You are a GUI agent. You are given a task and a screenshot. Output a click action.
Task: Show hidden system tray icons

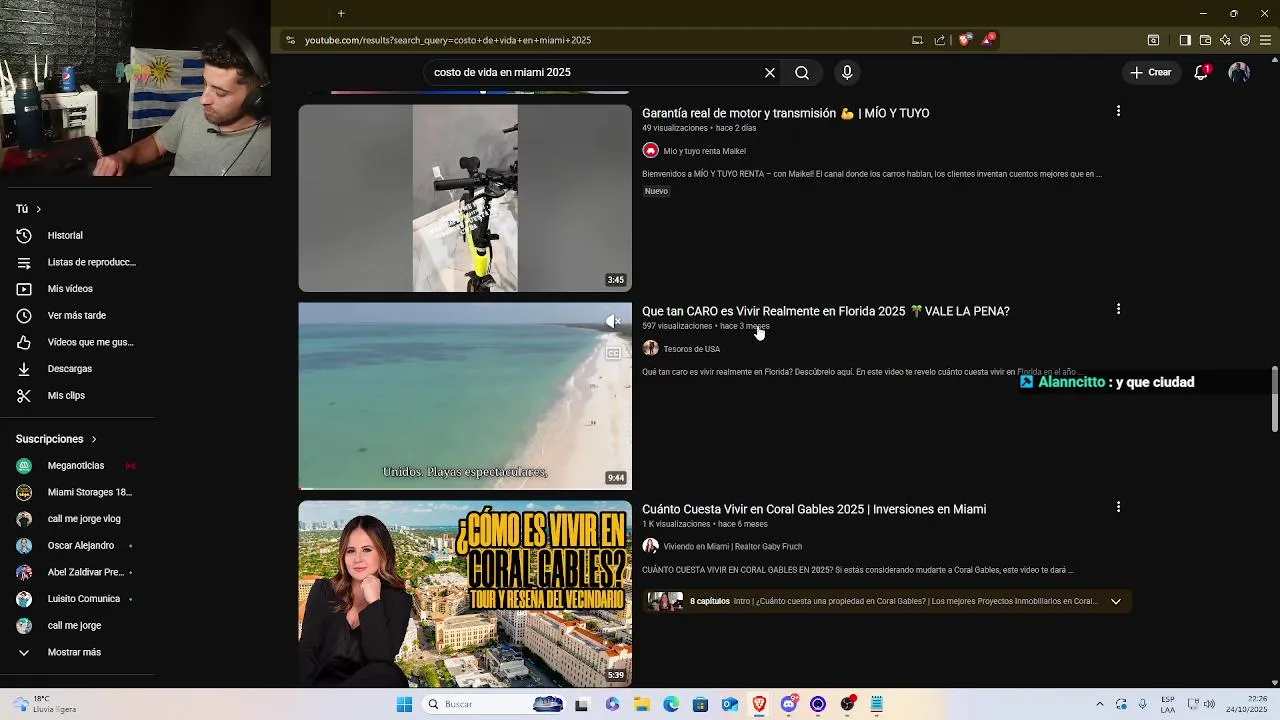[1100, 704]
